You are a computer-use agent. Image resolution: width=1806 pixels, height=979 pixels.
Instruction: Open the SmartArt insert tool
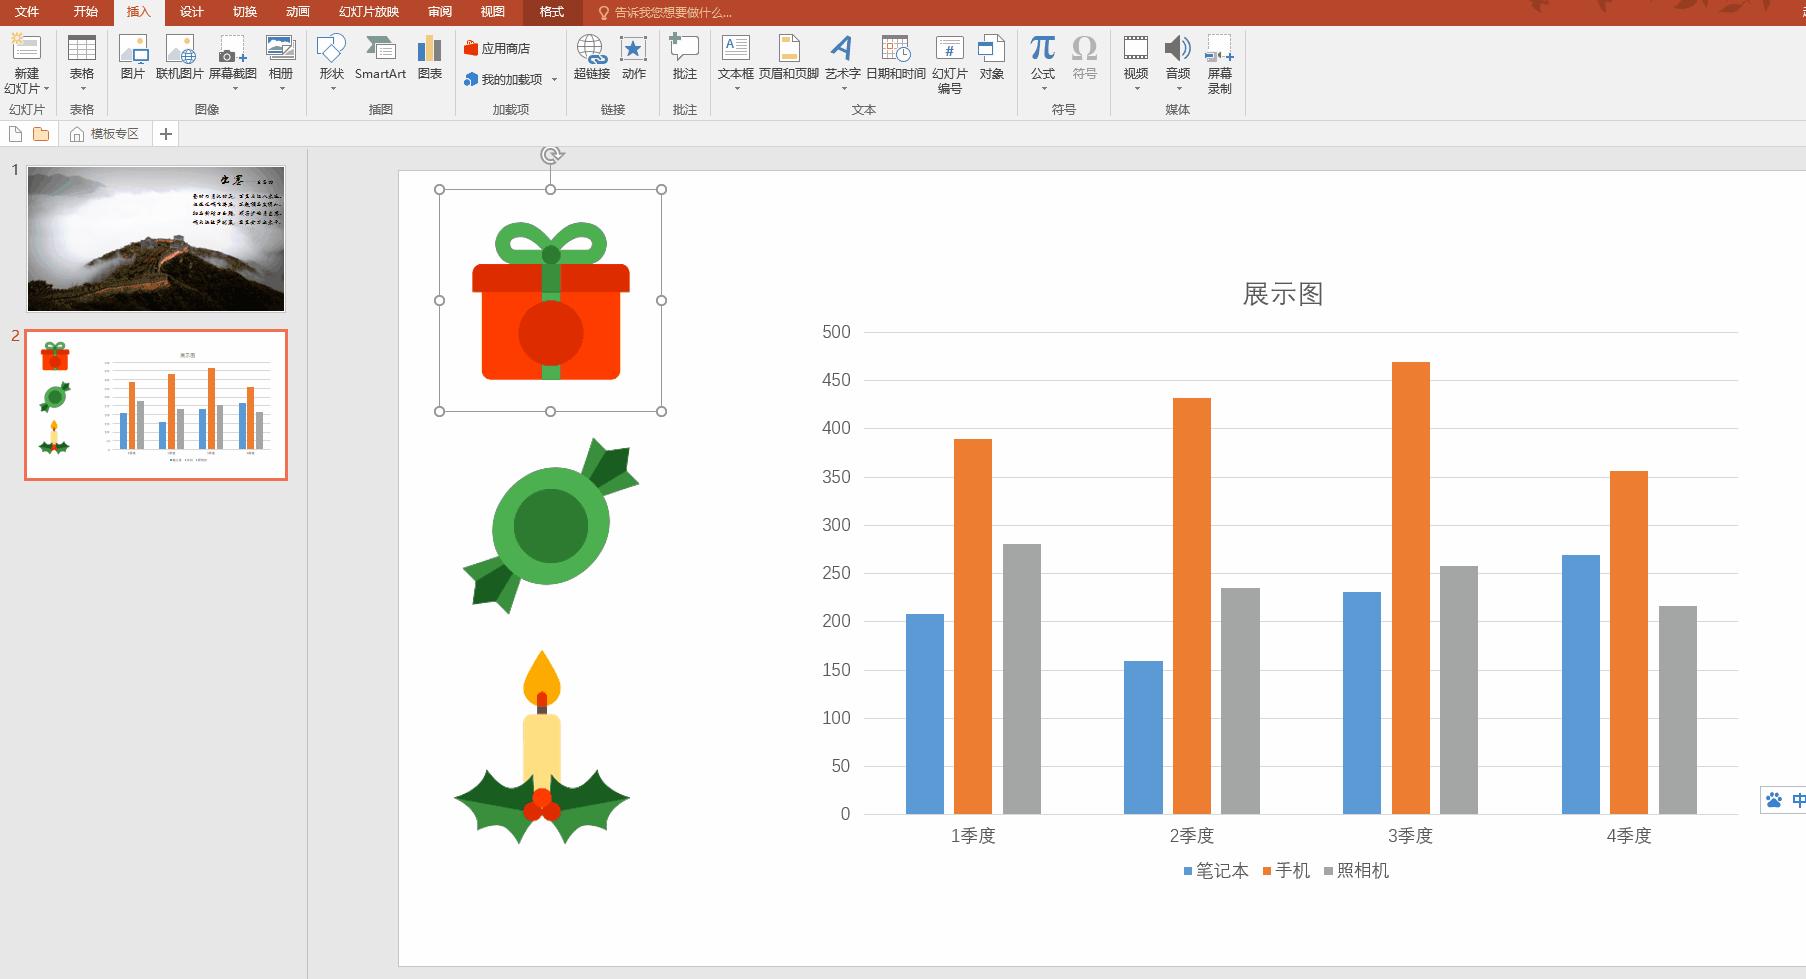click(380, 58)
